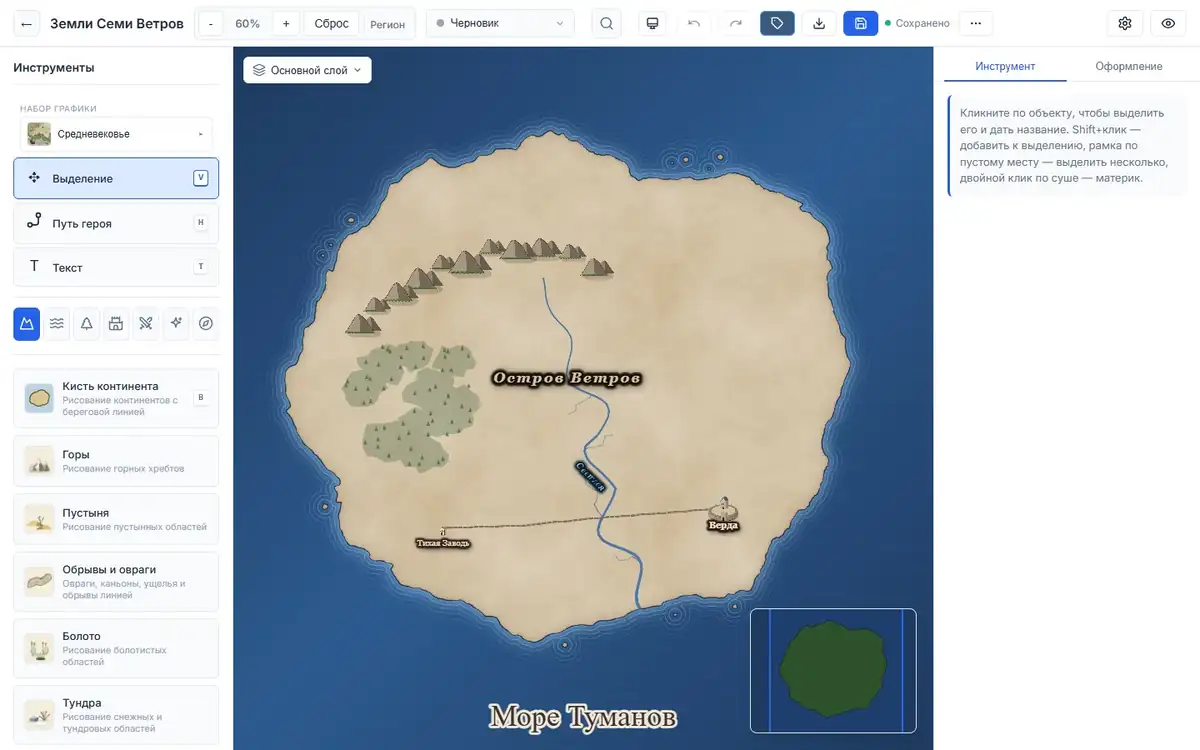Switch to the tree vegetation category
Screen dimensions: 1200x750
pyautogui.click(x=86, y=323)
